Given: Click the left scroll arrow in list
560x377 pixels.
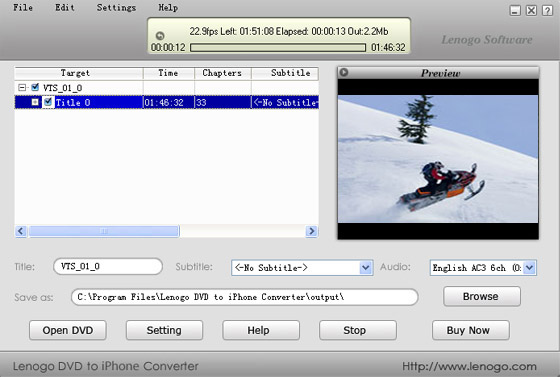Looking at the screenshot, I should 21,231.
